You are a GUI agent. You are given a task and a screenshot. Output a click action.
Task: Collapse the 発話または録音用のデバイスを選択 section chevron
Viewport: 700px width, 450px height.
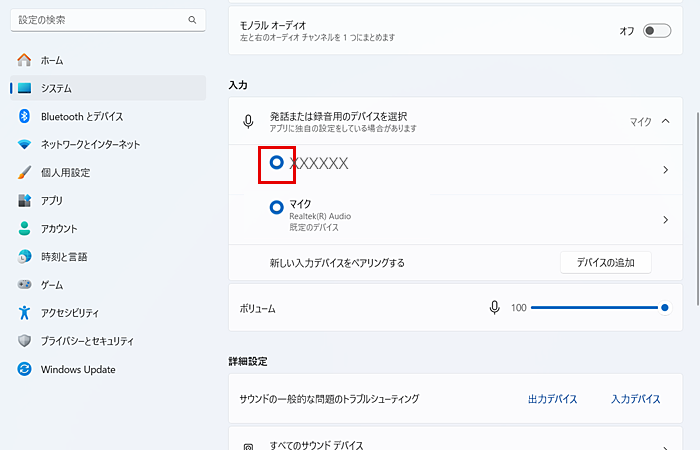(x=666, y=121)
